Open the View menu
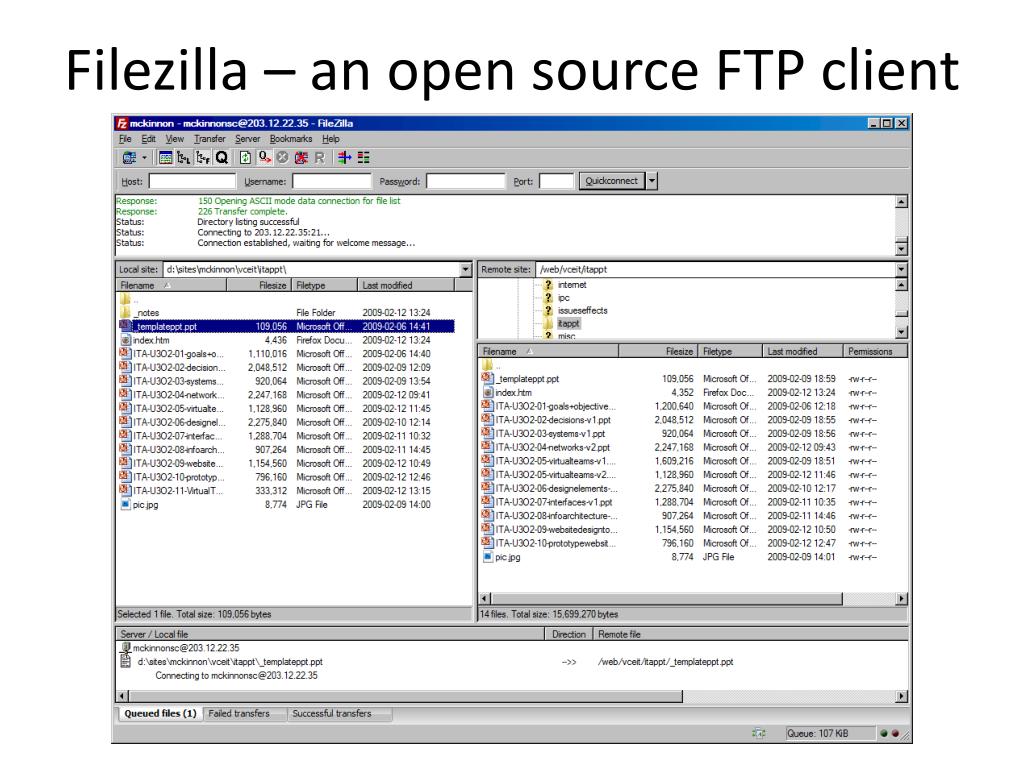The width and height of the screenshot is (1024, 768). (x=174, y=139)
